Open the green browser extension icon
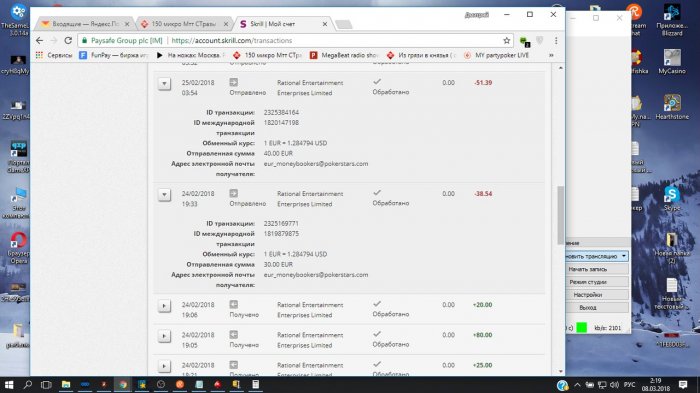Image resolution: width=700 pixels, height=393 pixels. click(525, 42)
